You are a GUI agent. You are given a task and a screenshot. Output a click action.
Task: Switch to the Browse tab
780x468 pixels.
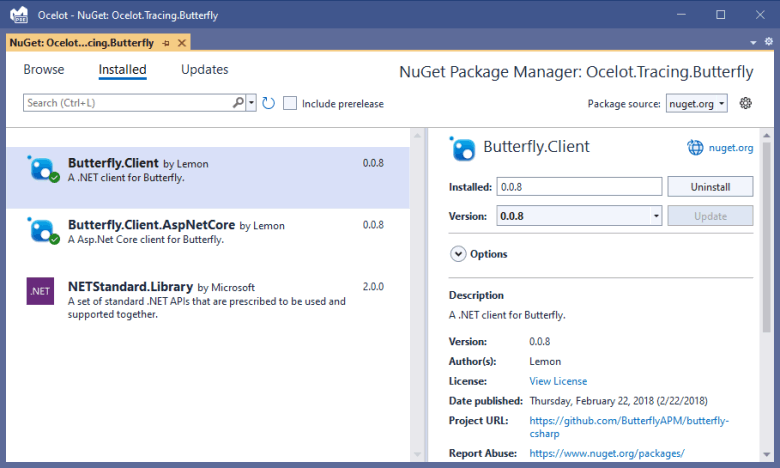44,70
